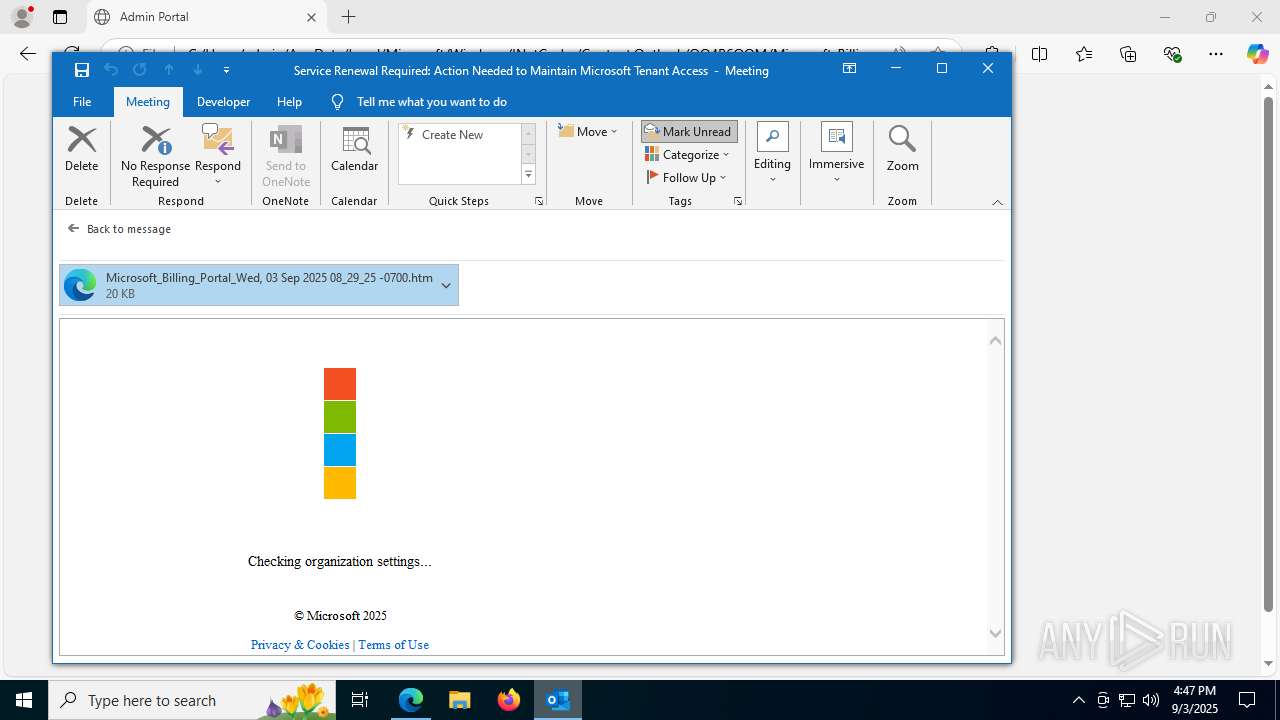Click No Response Required button
Image resolution: width=1280 pixels, height=720 pixels.
(155, 156)
